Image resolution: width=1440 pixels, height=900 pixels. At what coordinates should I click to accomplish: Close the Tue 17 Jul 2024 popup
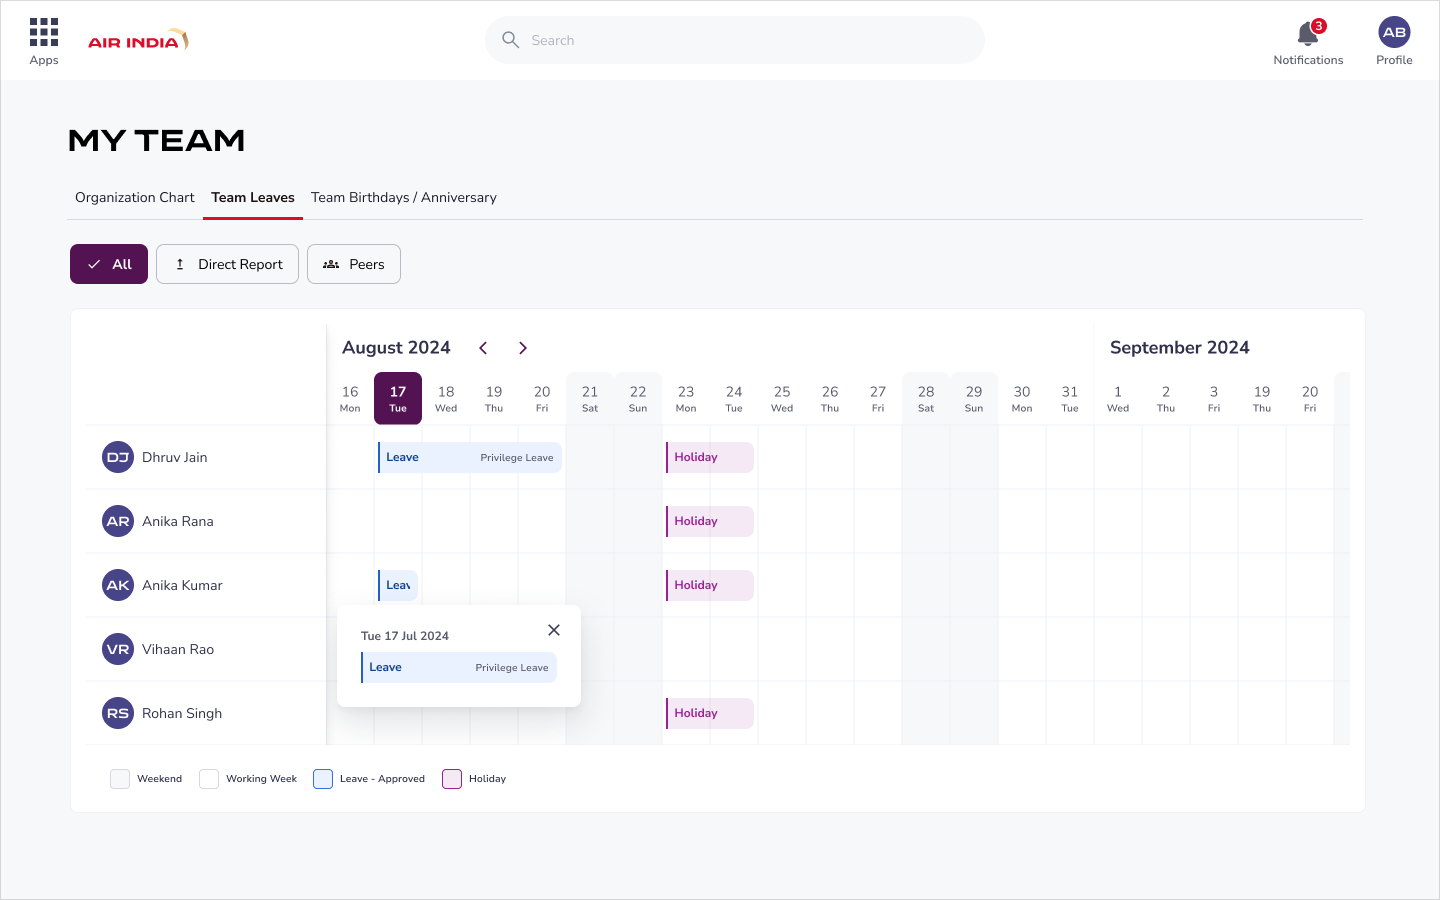tap(554, 630)
